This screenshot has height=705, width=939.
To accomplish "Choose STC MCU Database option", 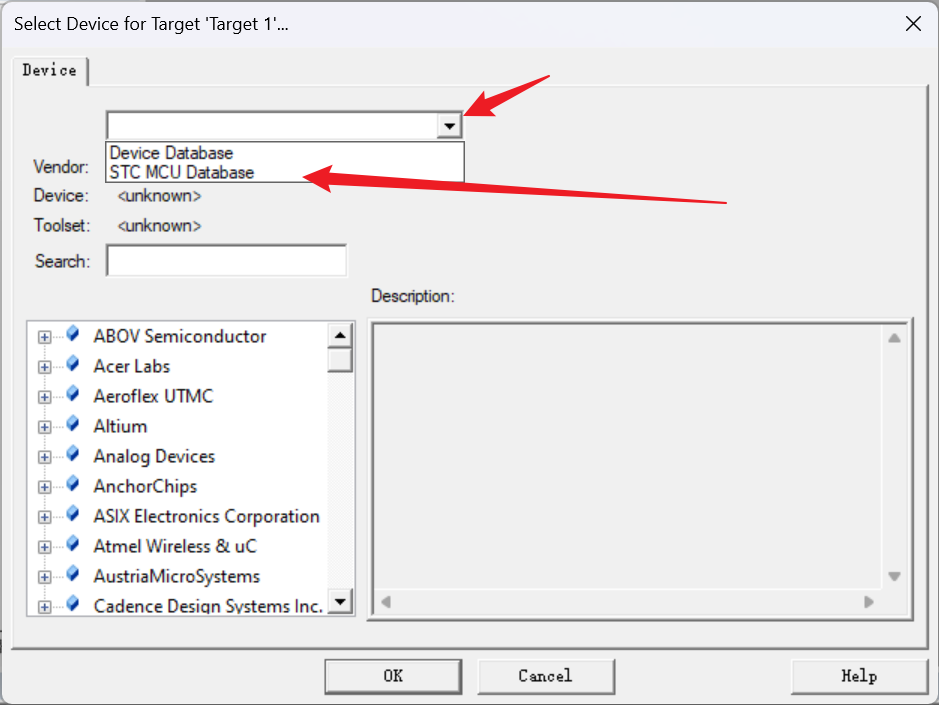I will 286,173.
